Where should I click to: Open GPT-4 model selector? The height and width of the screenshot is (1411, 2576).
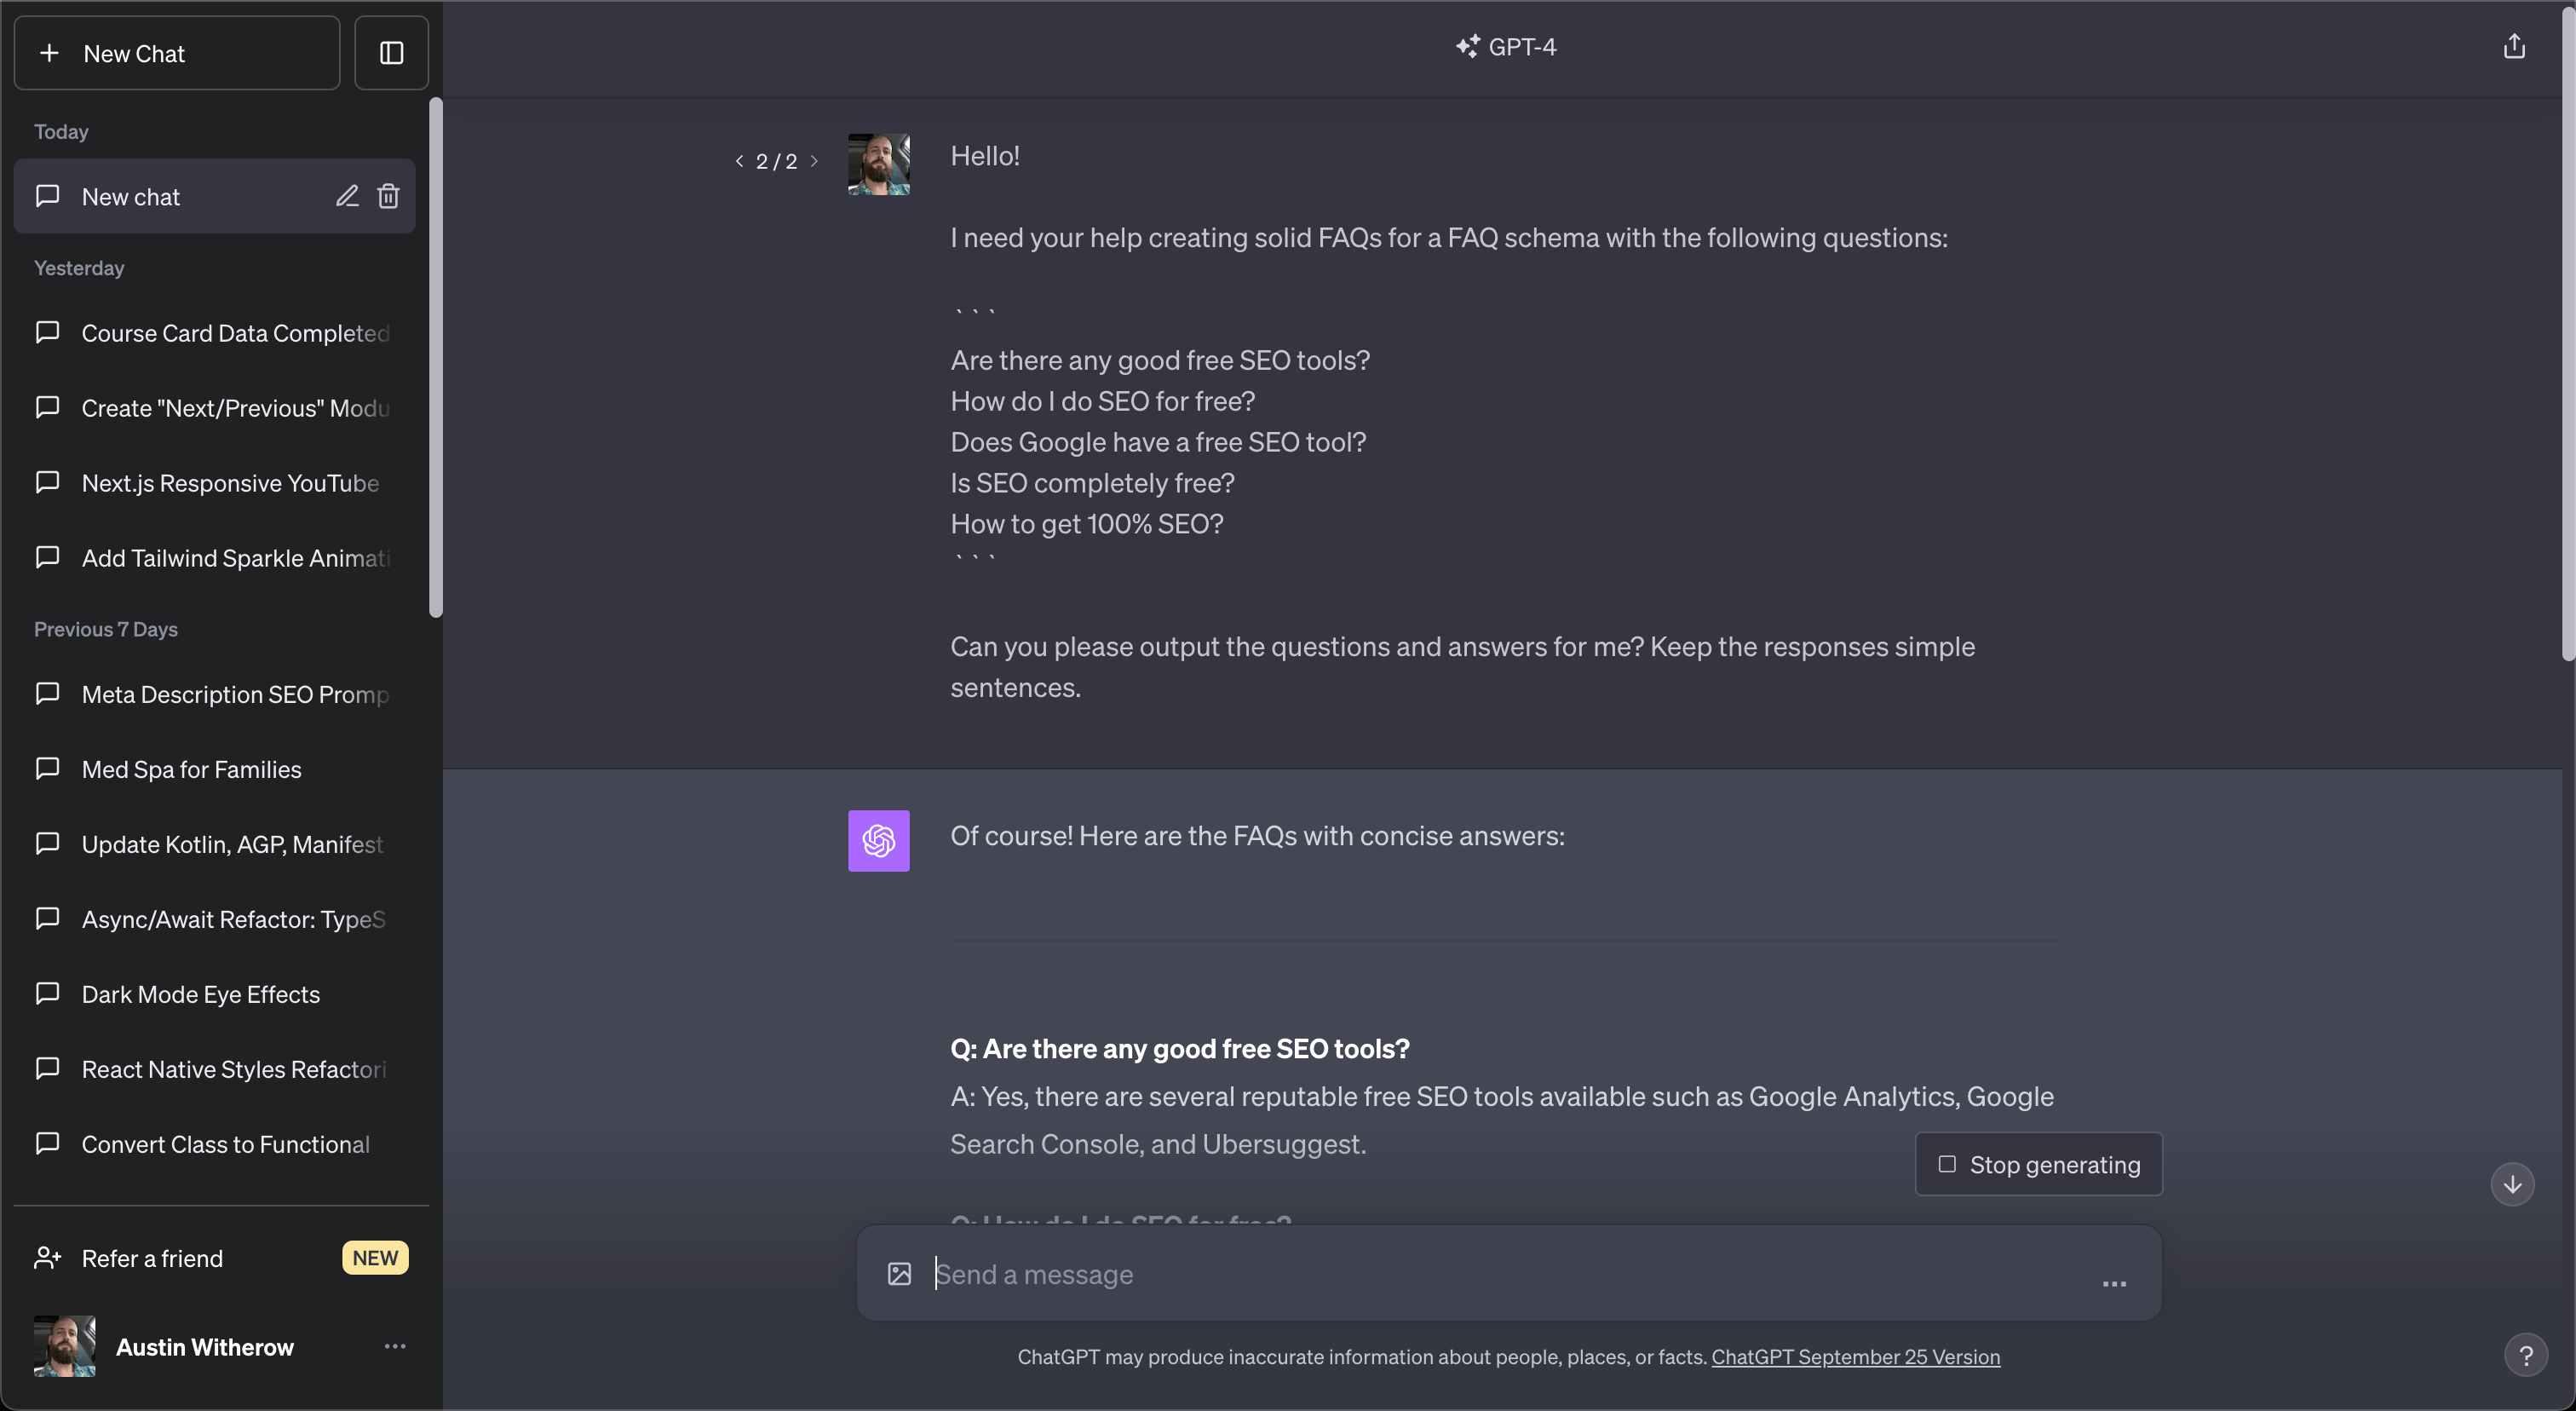click(1507, 47)
